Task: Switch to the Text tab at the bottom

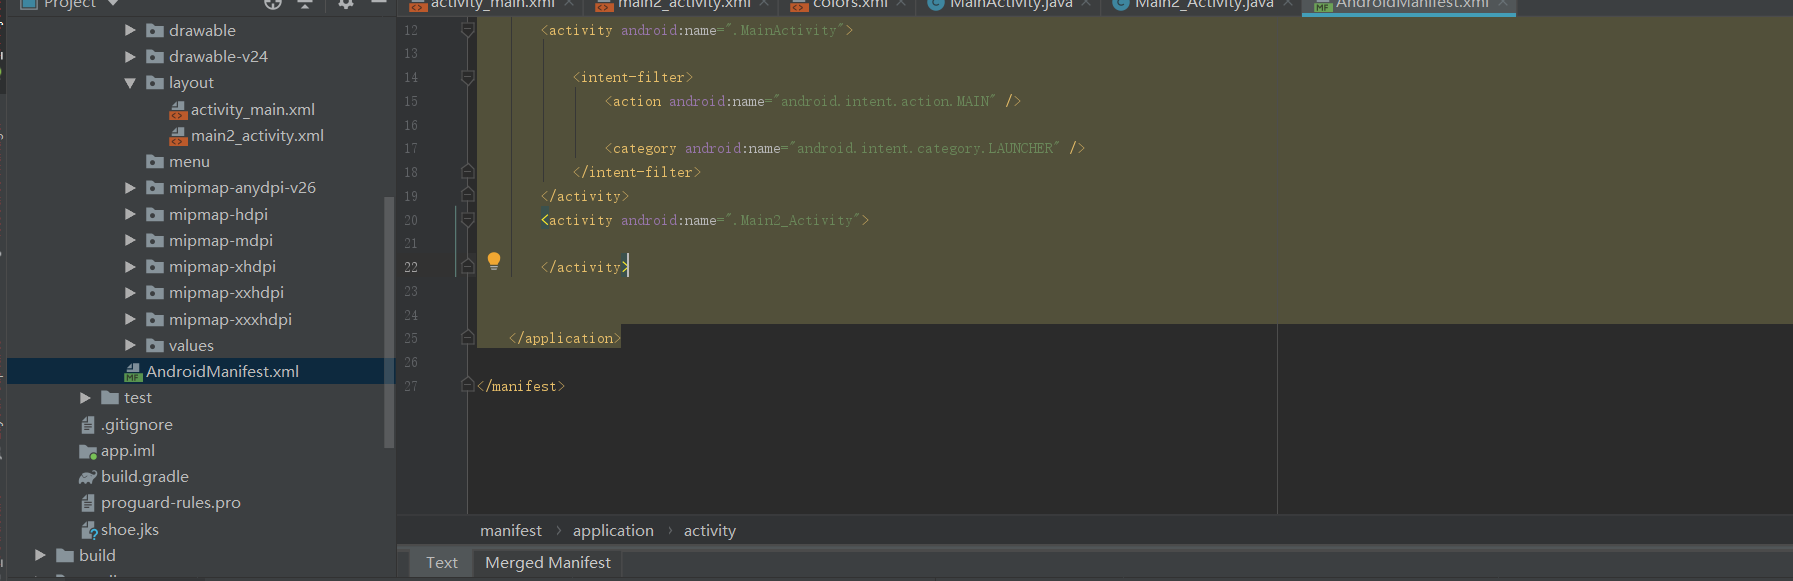Action: 441,563
